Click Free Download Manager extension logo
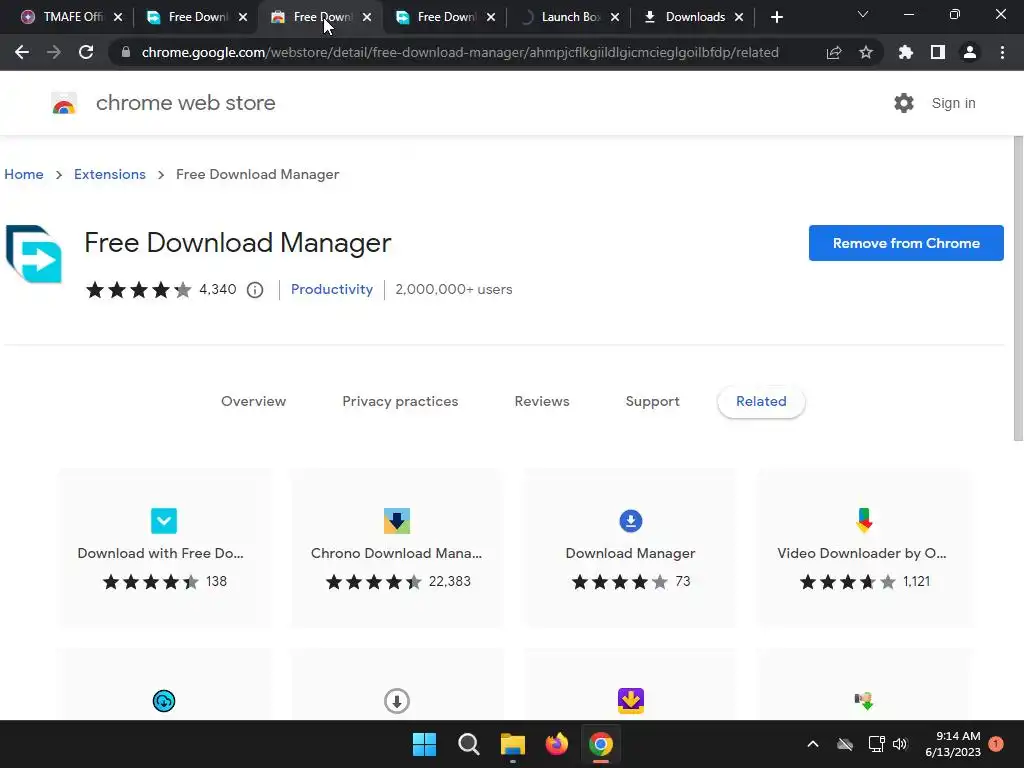1024x768 pixels. click(34, 254)
